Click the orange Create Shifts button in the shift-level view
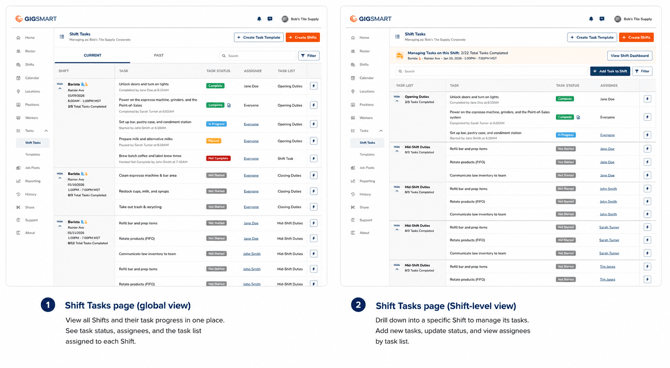The height and width of the screenshot is (368, 670). [636, 38]
